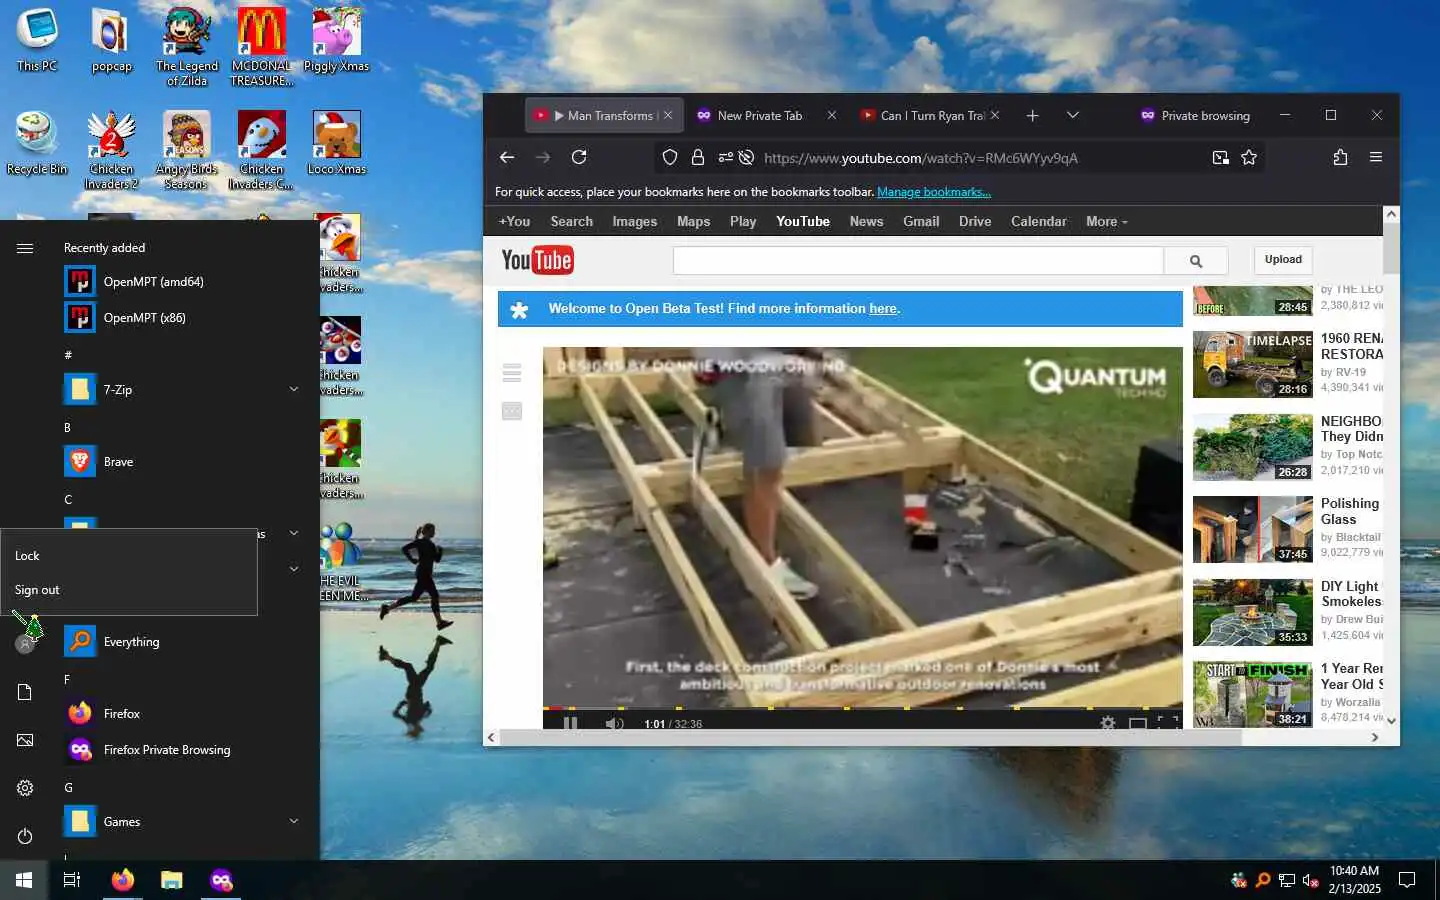
Task: Open Gmail in the Google bar
Action: [921, 221]
